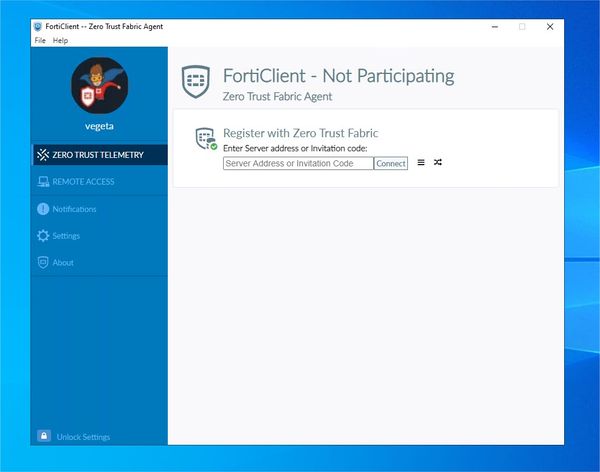Focus the Server Address or Invitation Code field
This screenshot has height=472, width=600.
tap(298, 163)
